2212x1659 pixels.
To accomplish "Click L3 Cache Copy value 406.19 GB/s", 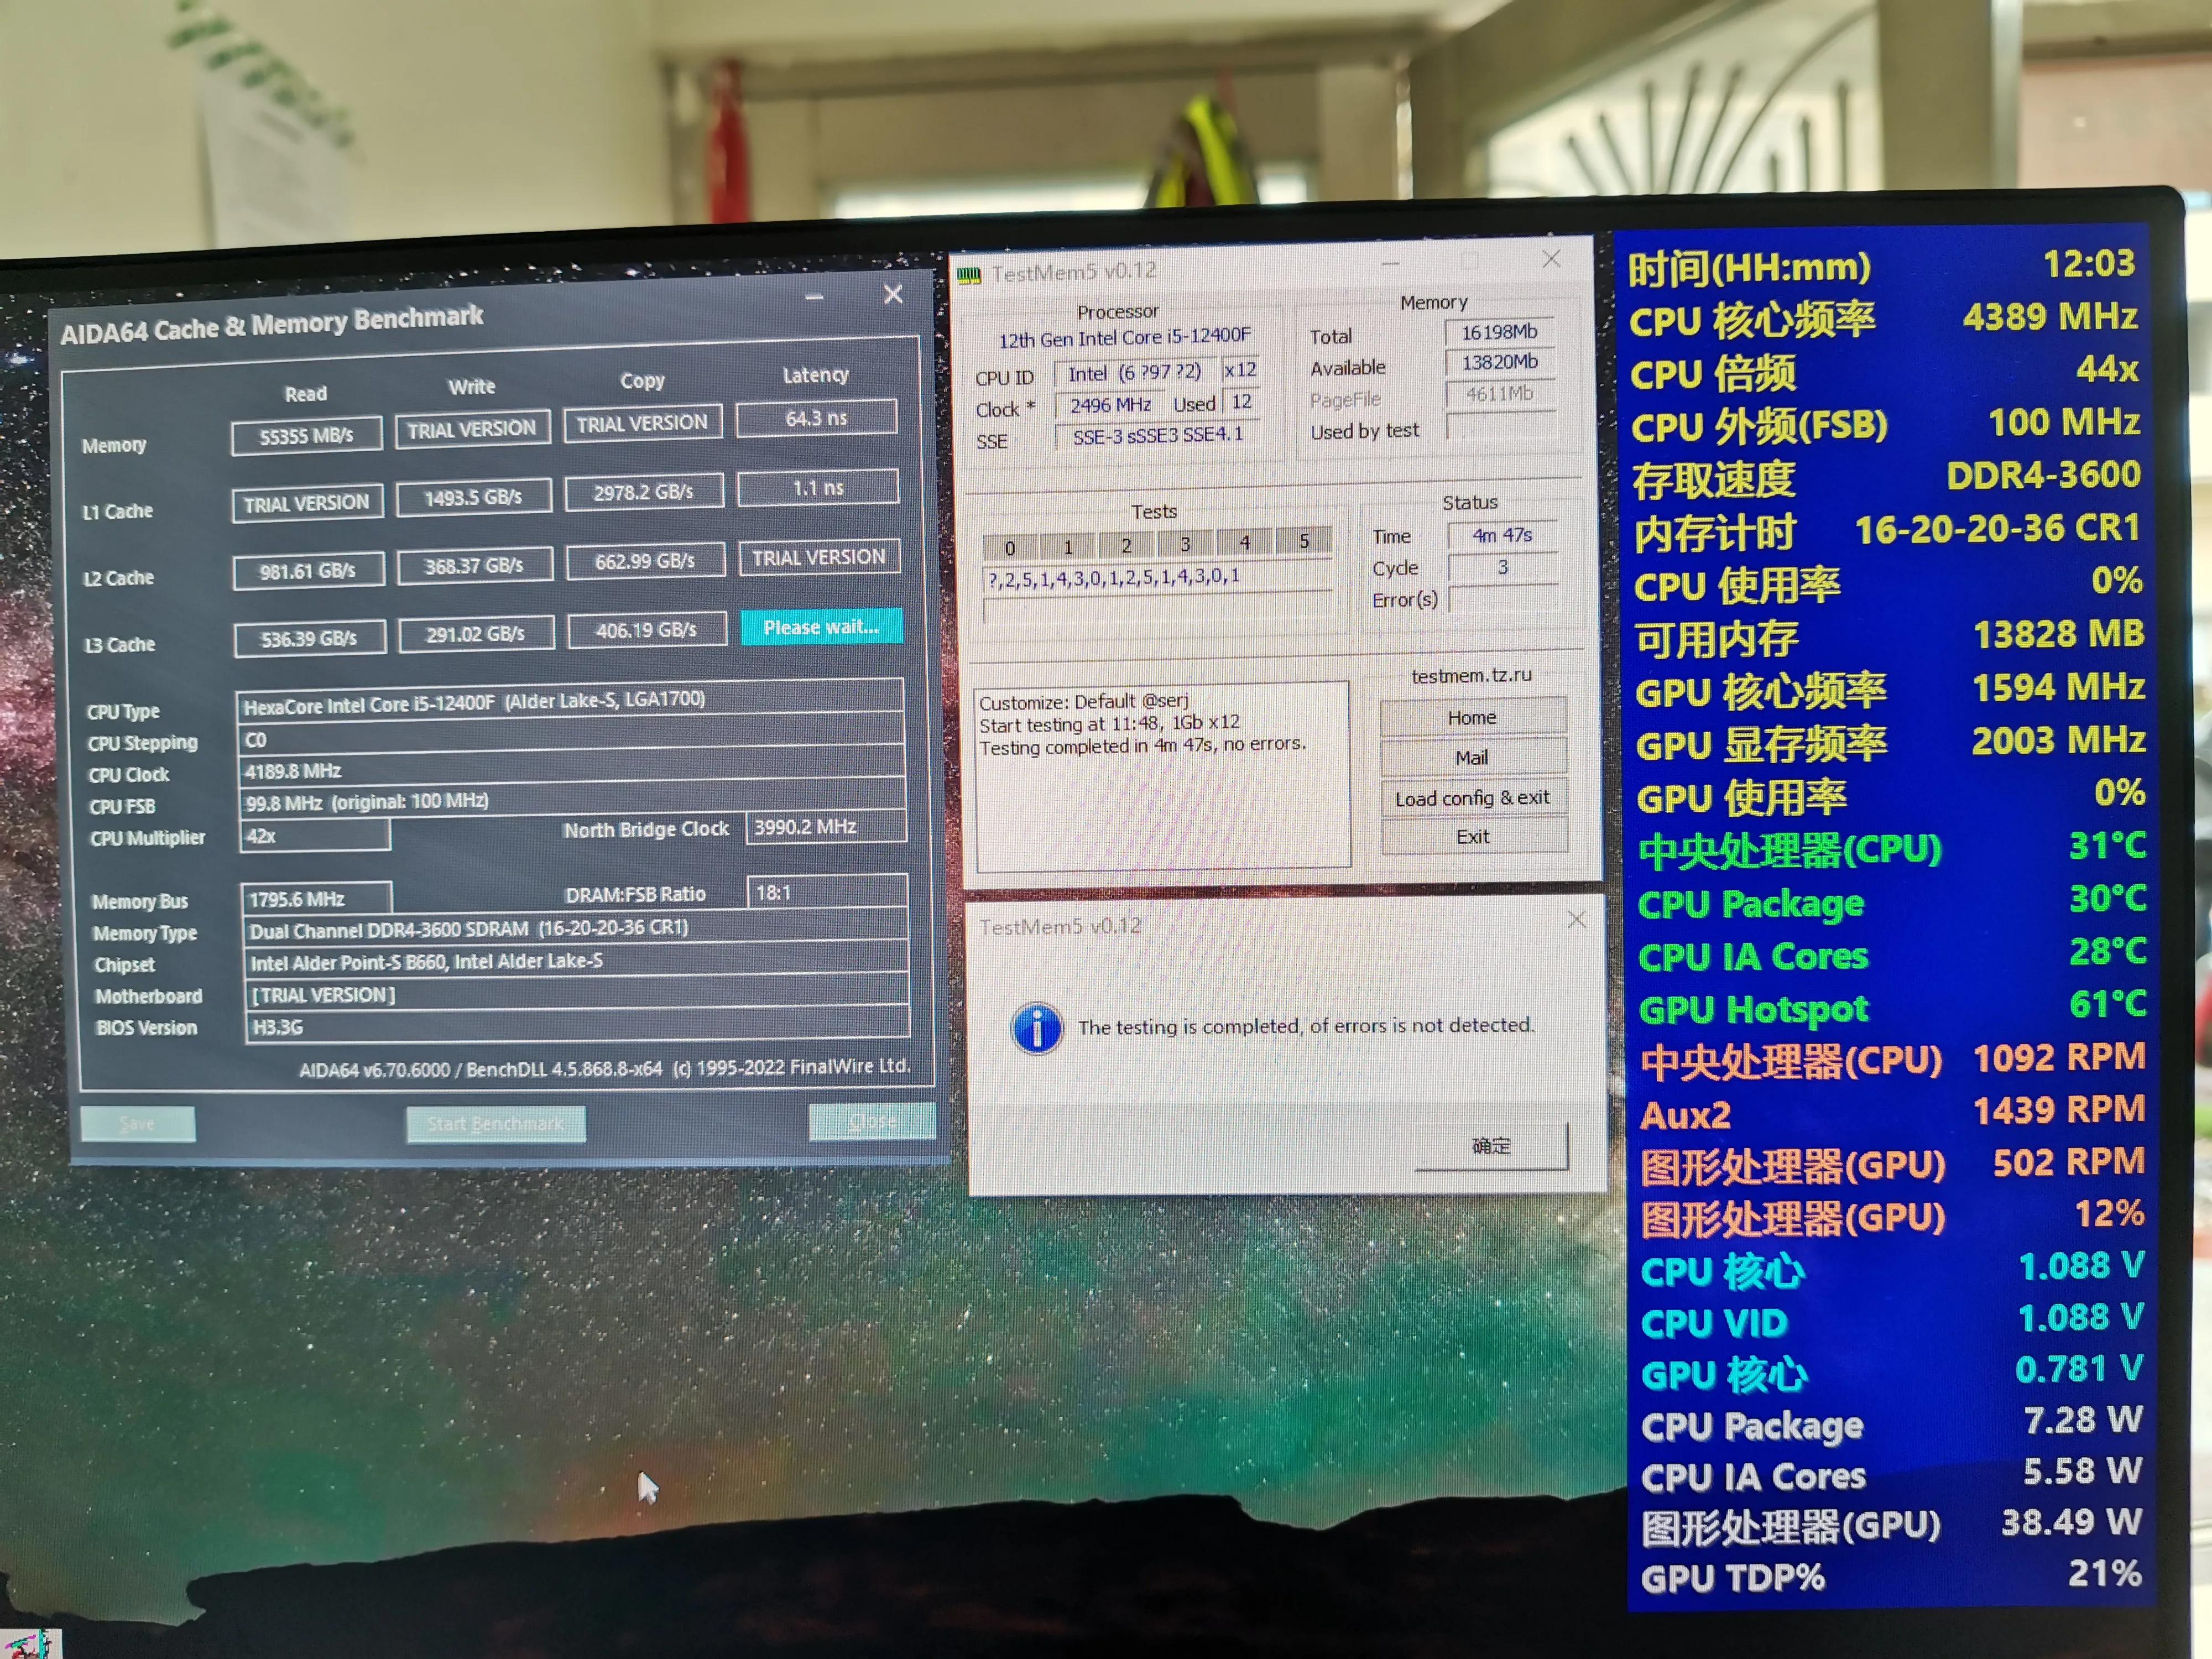I will coord(646,630).
